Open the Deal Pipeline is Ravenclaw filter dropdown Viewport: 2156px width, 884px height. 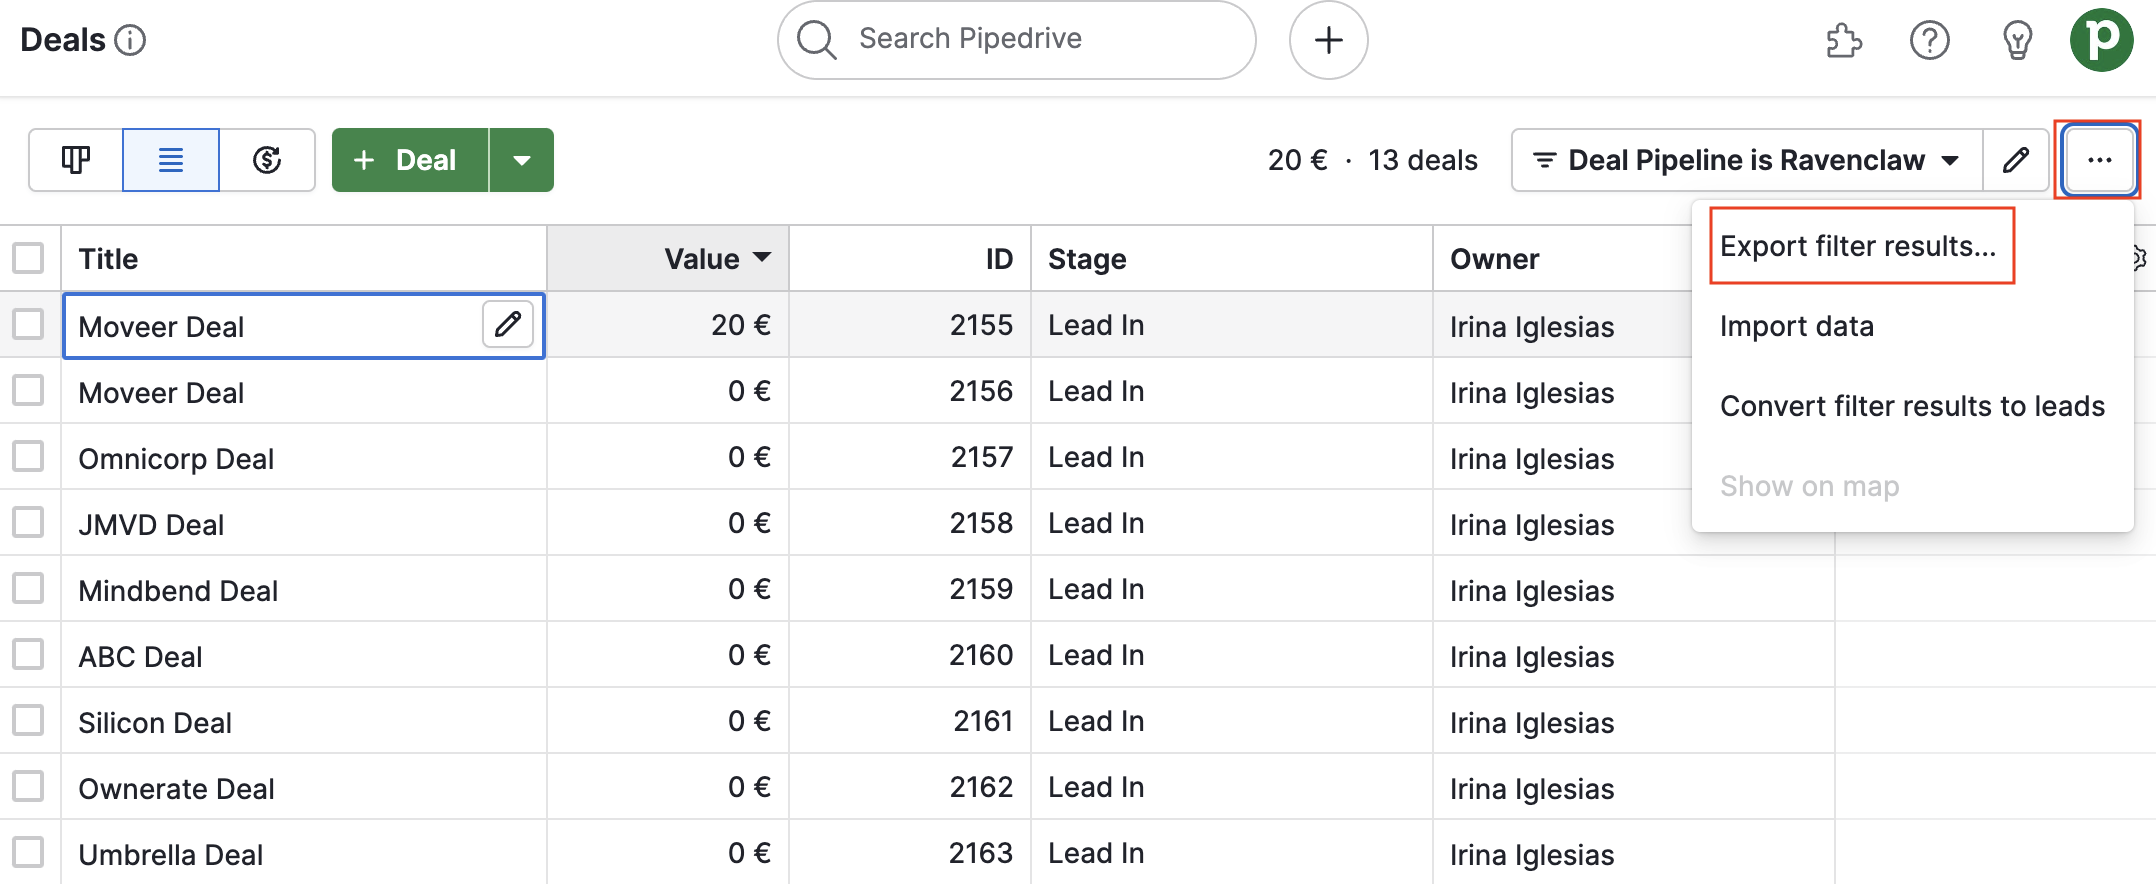1747,160
